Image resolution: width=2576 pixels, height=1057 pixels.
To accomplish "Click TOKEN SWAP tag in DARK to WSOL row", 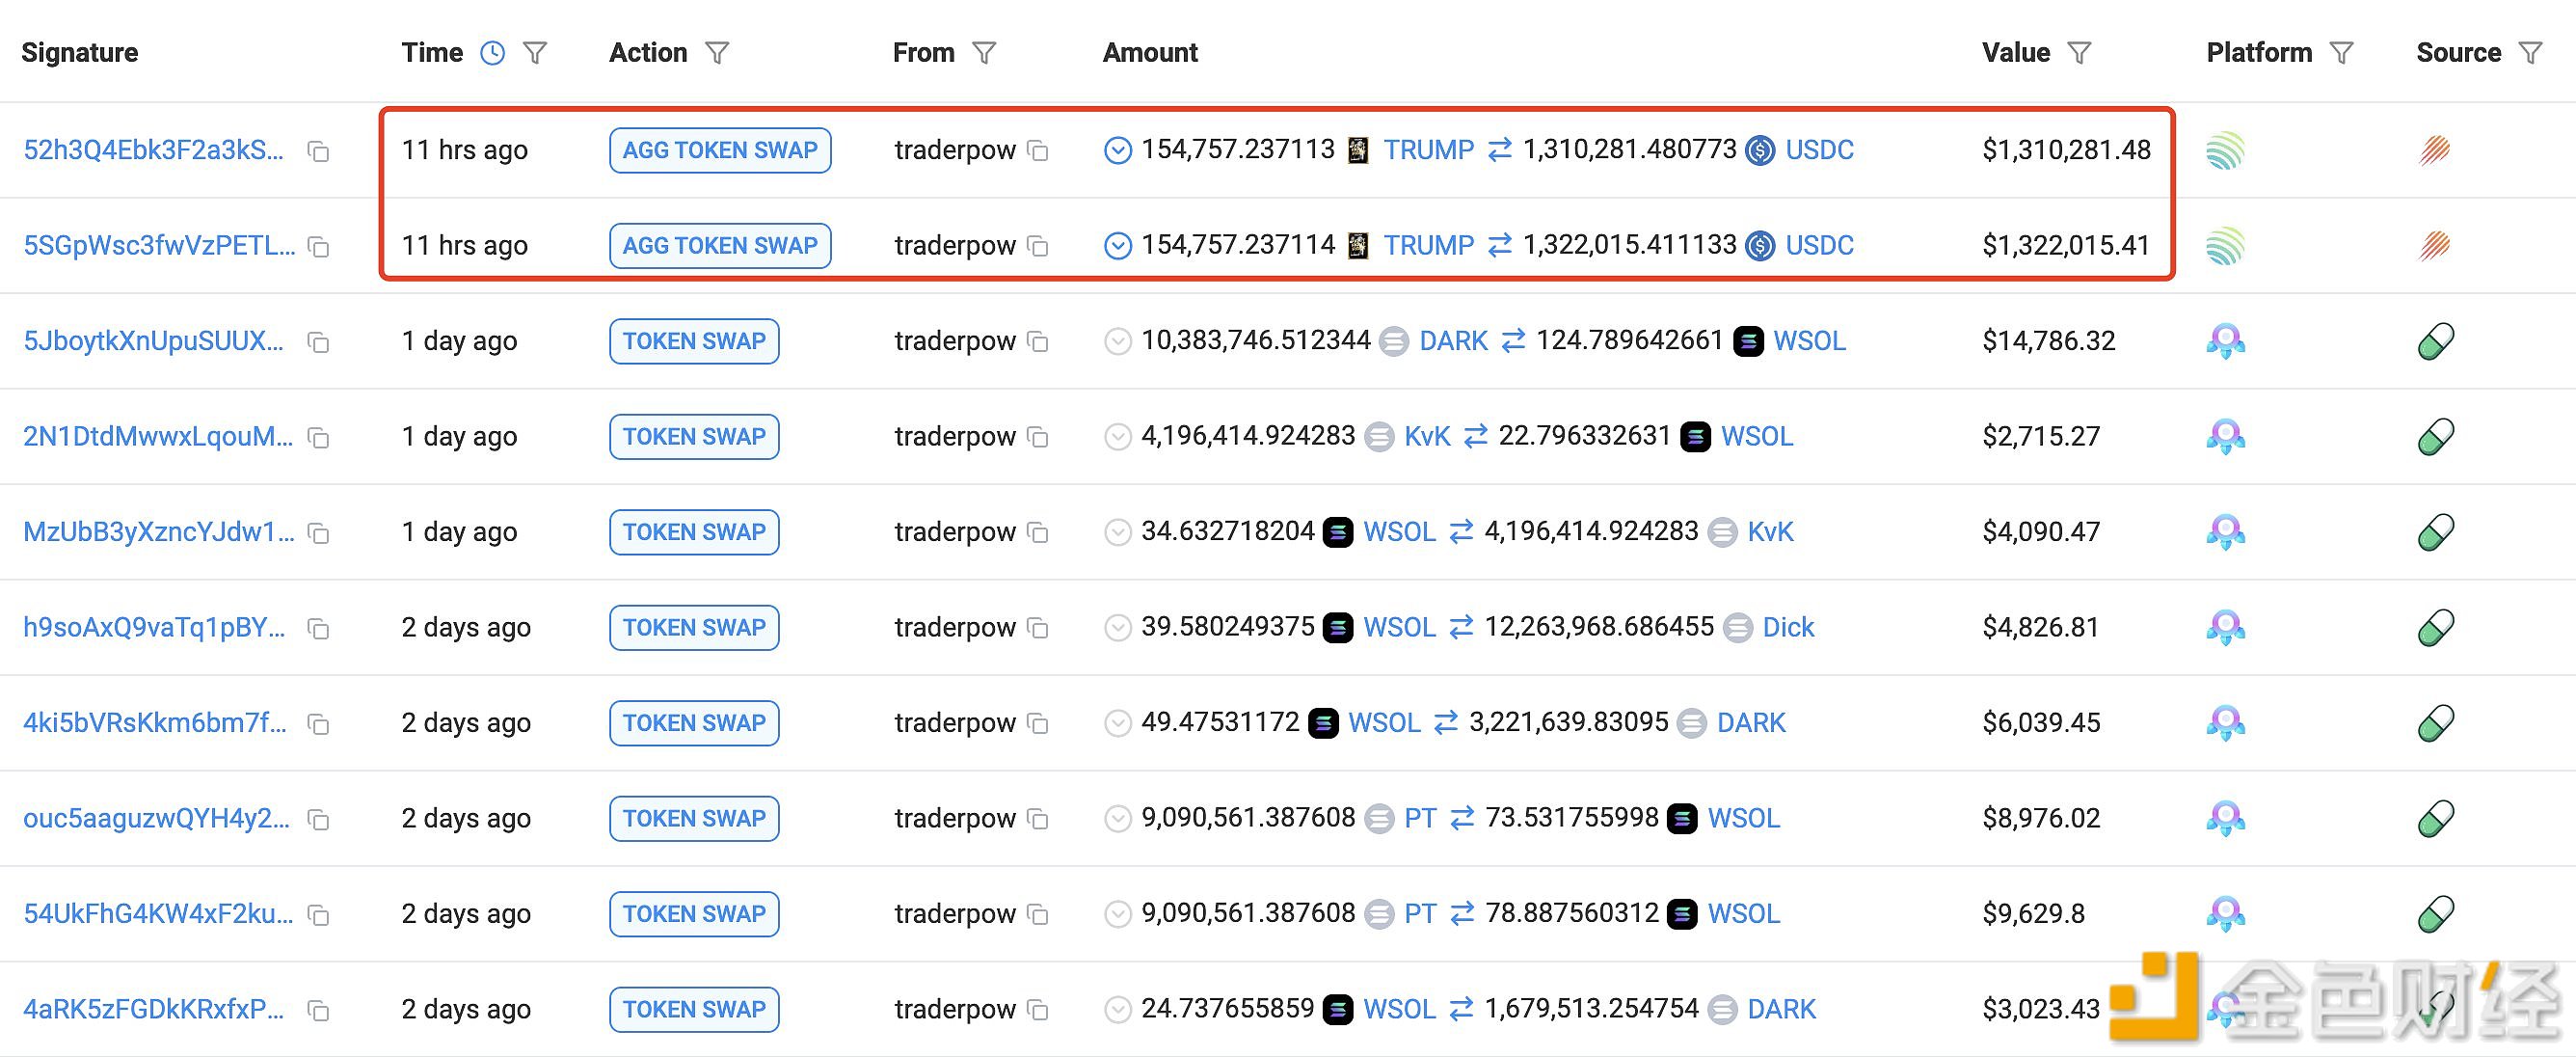I will click(x=693, y=341).
